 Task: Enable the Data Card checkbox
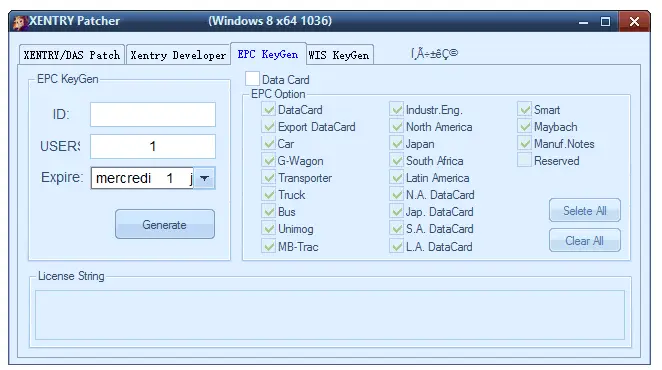[x=252, y=79]
